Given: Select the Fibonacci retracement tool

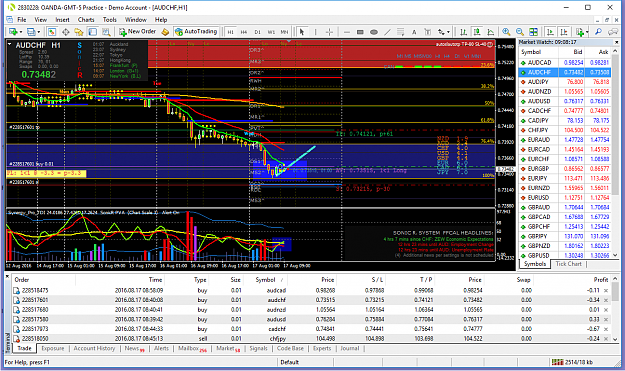Looking at the screenshot, I should (401, 32).
